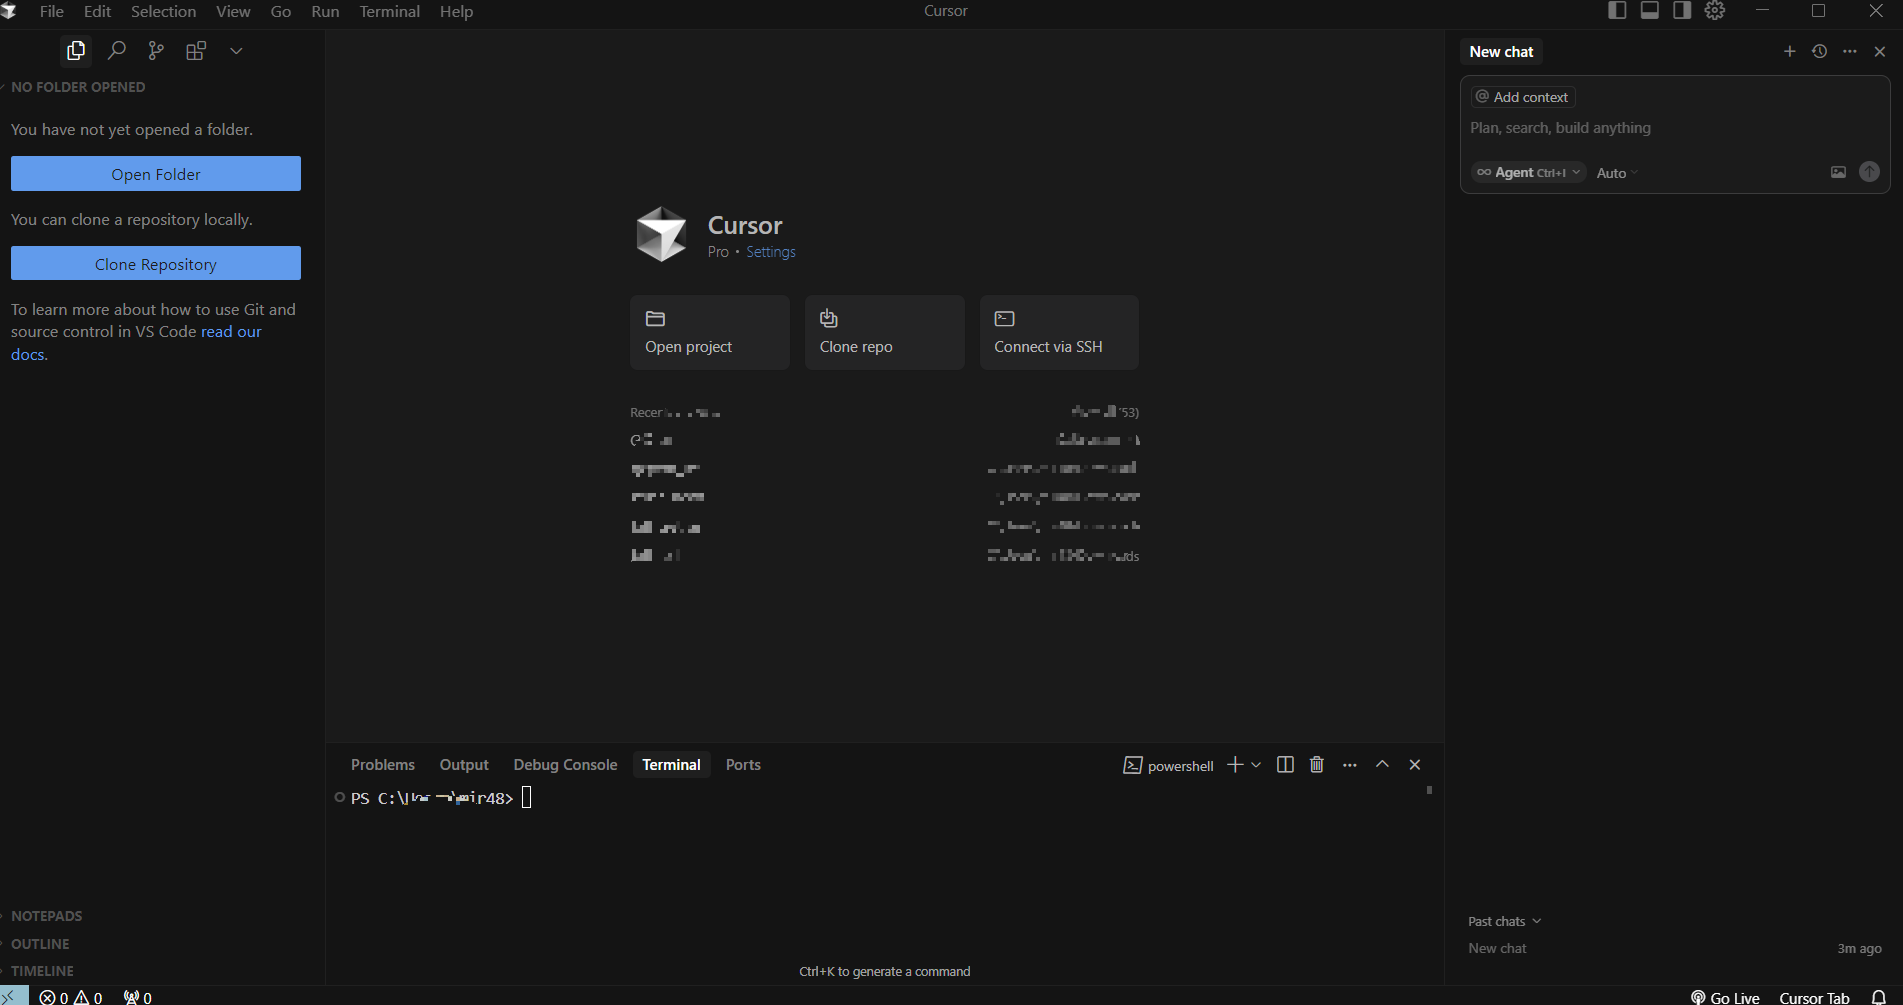The image size is (1903, 1005).
Task: Open the read our docs link
Action: 231,331
